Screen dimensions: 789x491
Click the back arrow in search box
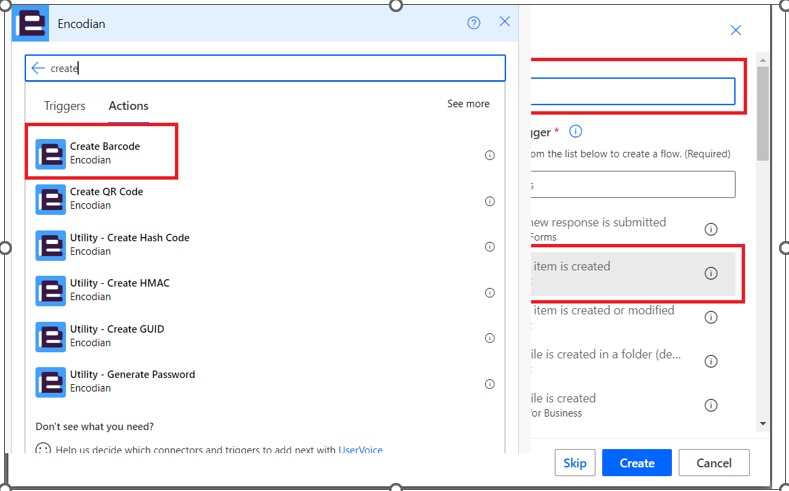point(38,68)
